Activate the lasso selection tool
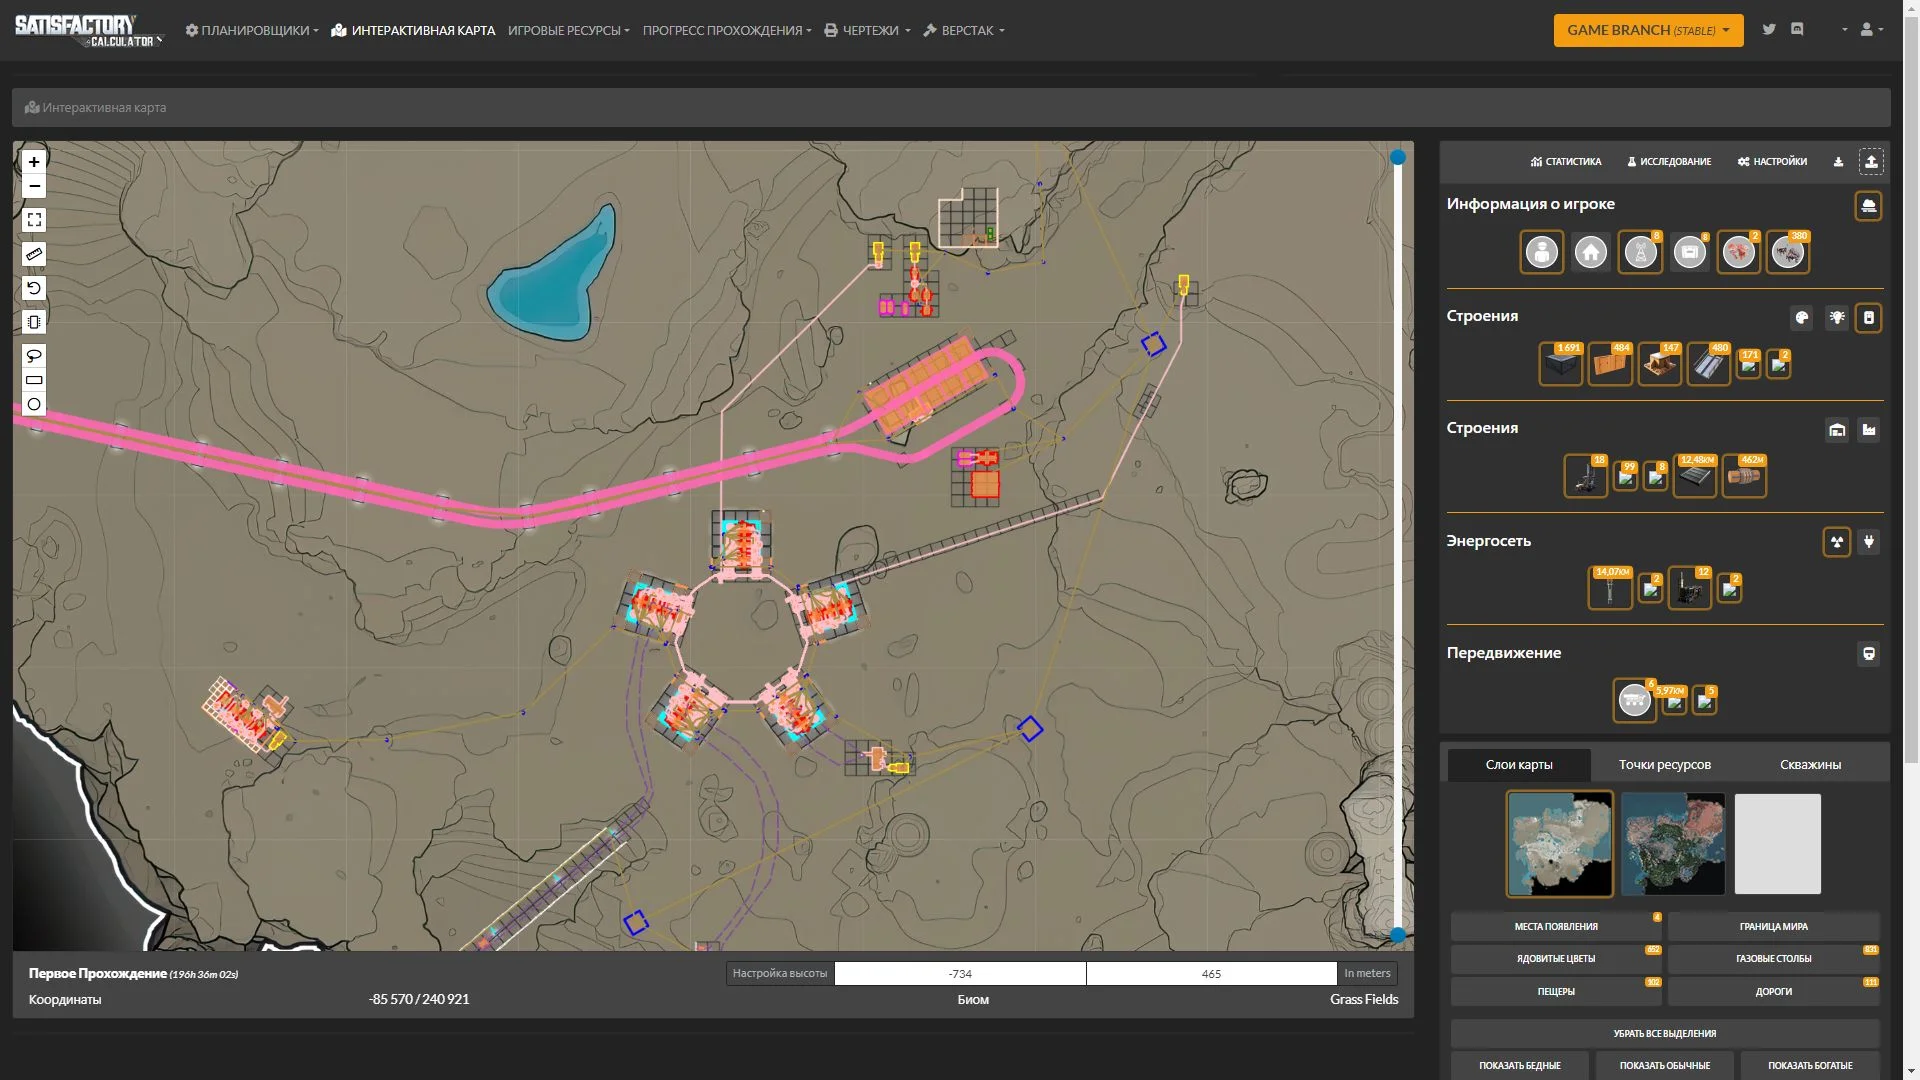Viewport: 1920px width, 1080px height. point(34,356)
